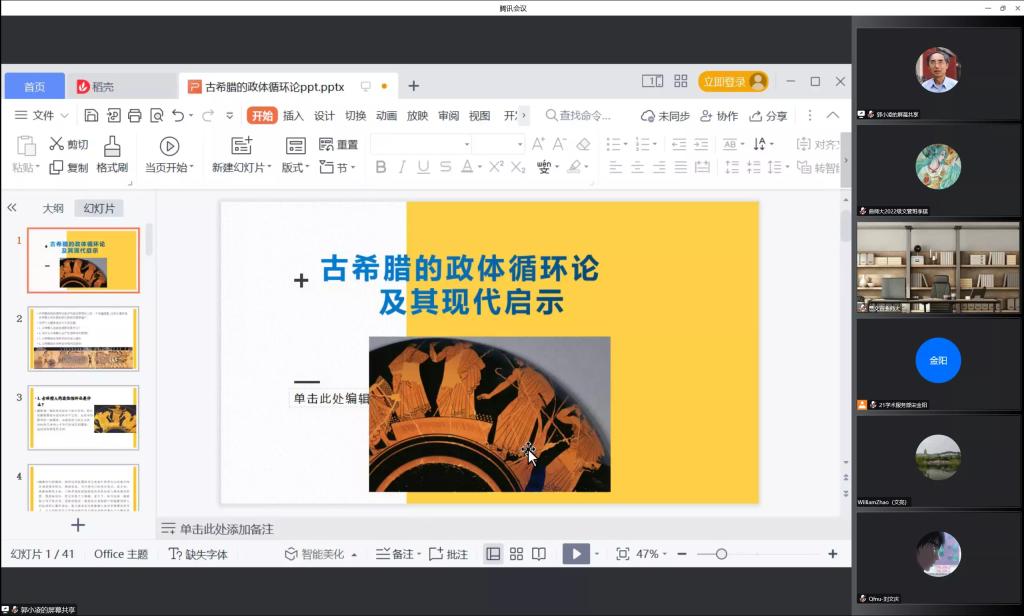Start the slideshow with 当页开始 icon
This screenshot has width=1024, height=616.
point(168,144)
